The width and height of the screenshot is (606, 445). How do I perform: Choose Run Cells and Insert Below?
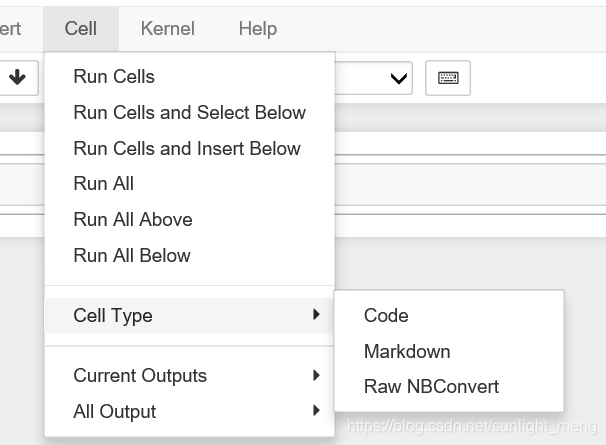pyautogui.click(x=186, y=149)
